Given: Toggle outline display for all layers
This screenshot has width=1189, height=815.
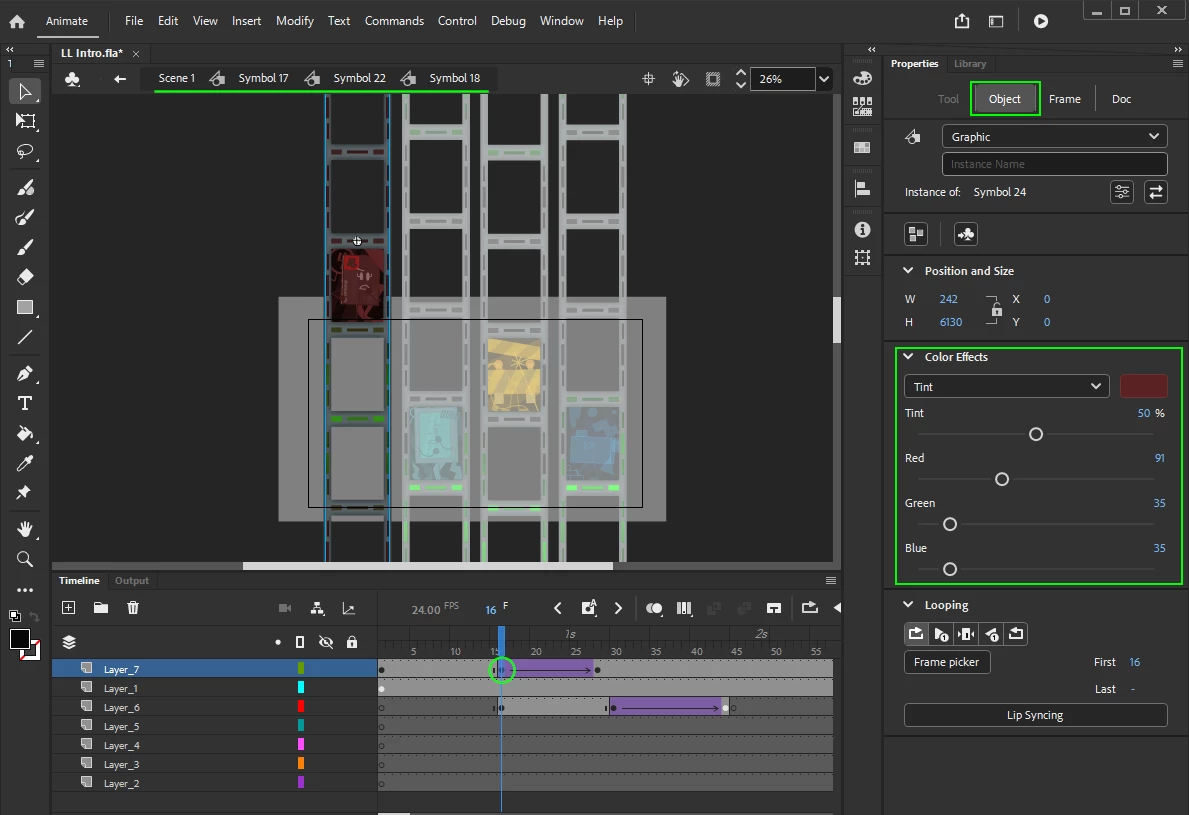Looking at the screenshot, I should (300, 642).
